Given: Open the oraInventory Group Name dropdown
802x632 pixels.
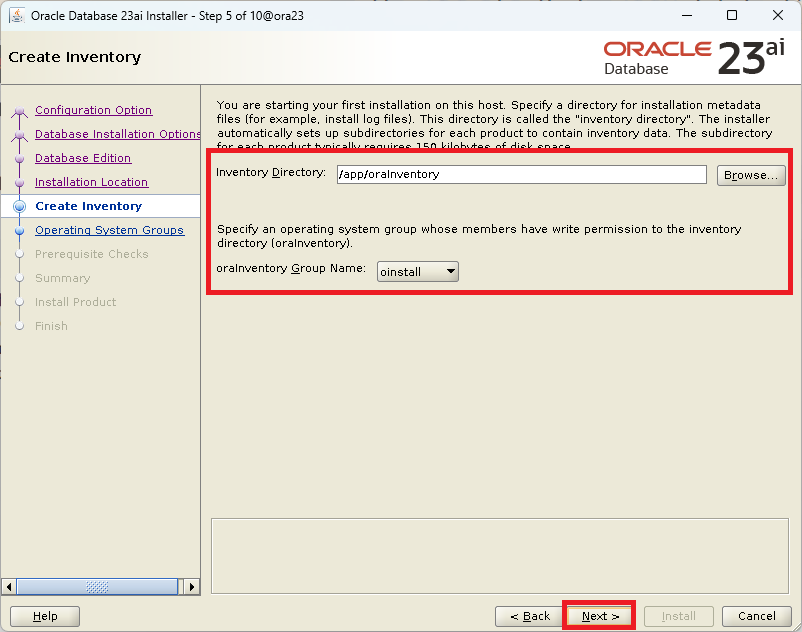Looking at the screenshot, I should point(417,272).
